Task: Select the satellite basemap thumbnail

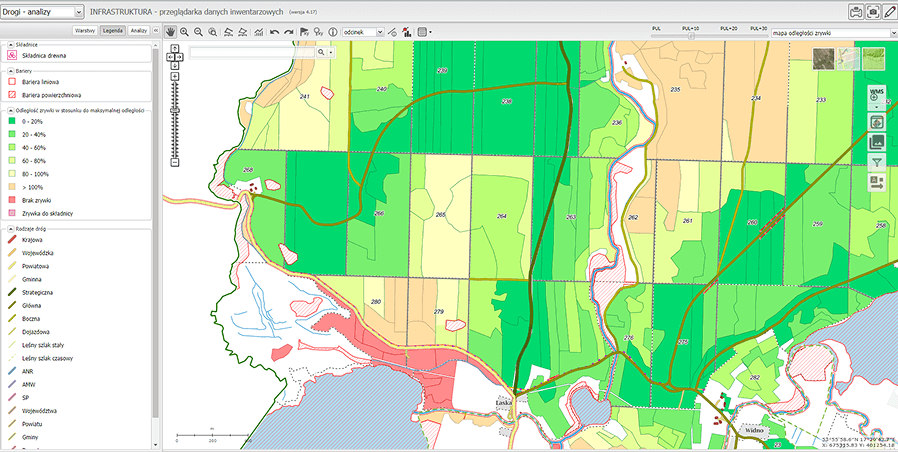Action: point(824,59)
